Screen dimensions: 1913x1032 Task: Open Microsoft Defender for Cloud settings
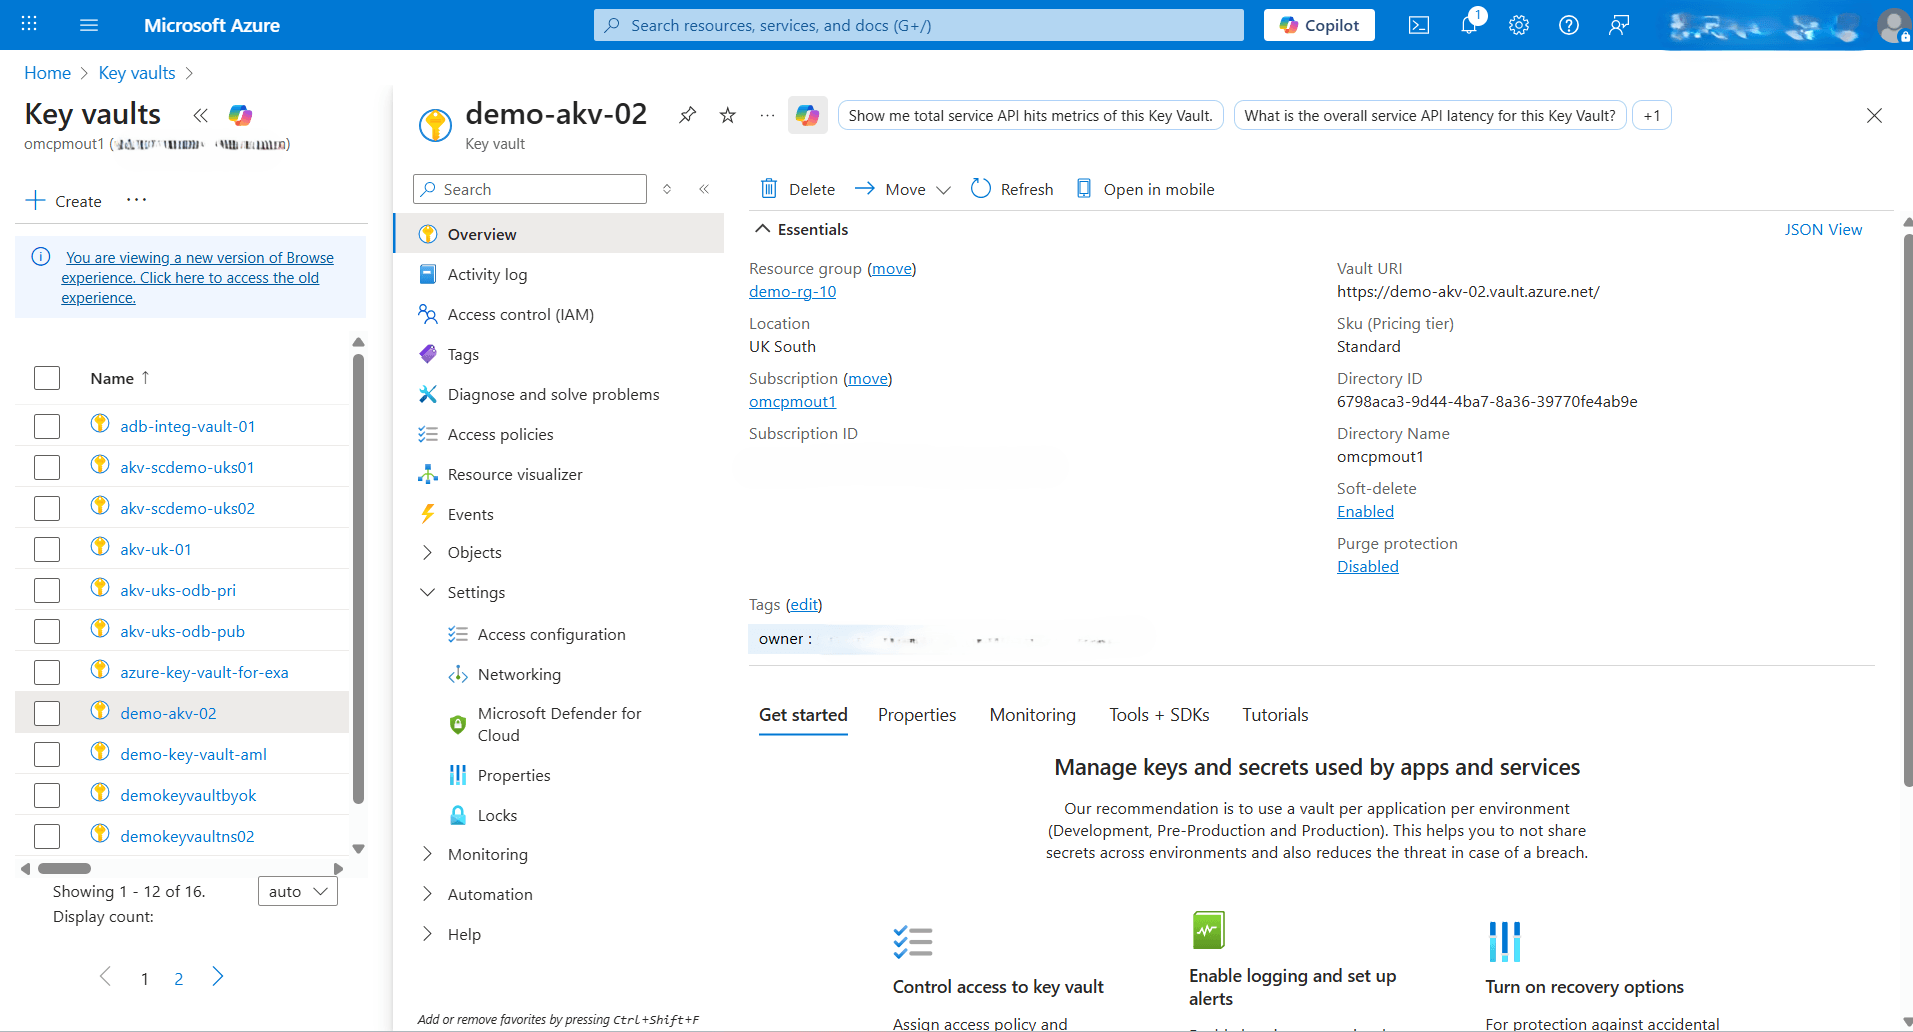click(559, 723)
